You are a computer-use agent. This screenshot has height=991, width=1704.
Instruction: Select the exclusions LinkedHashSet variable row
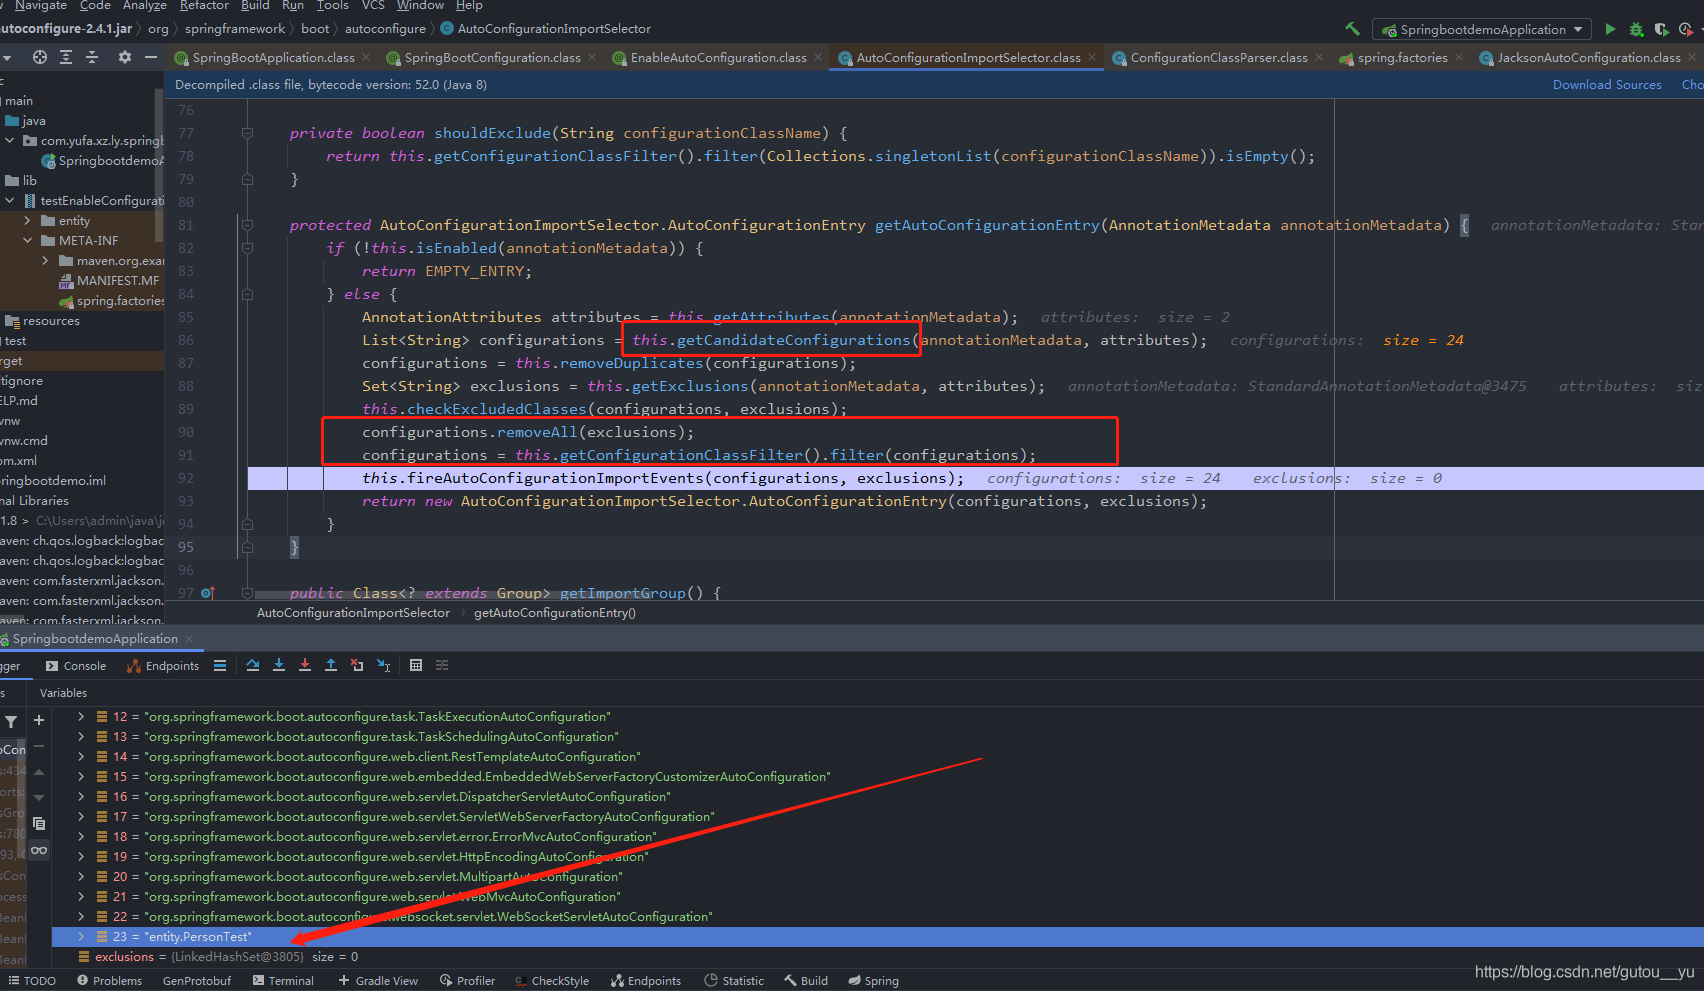(x=878, y=957)
